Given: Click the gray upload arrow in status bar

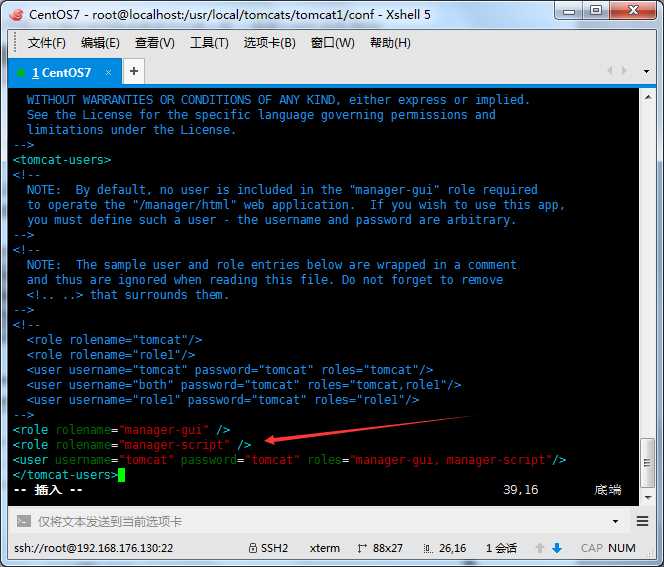Looking at the screenshot, I should (x=540, y=548).
